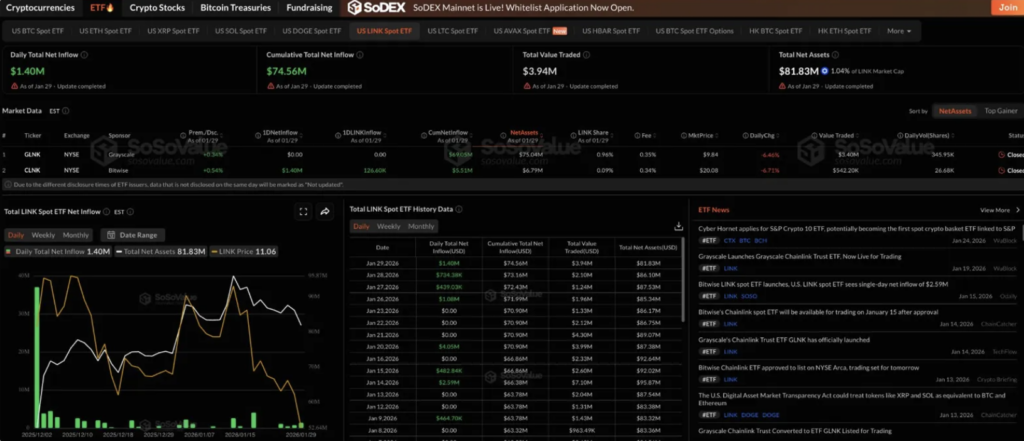Image resolution: width=1024 pixels, height=441 pixels.
Task: Sort table by 1DNetInflow column header
Action: click(x=279, y=133)
